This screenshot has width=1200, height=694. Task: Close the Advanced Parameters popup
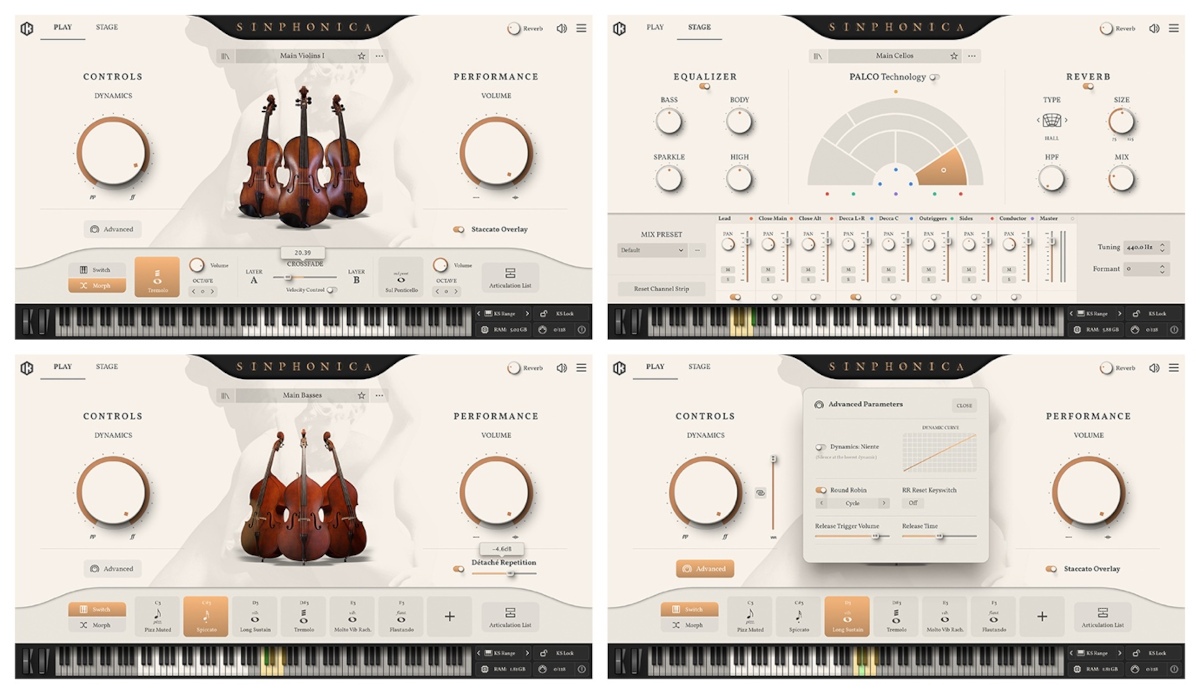click(964, 405)
